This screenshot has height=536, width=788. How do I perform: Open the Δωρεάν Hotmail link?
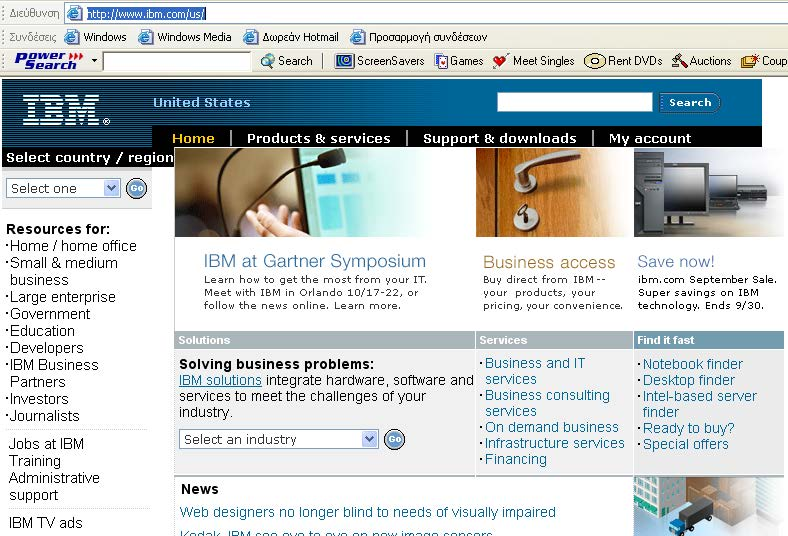pos(291,37)
